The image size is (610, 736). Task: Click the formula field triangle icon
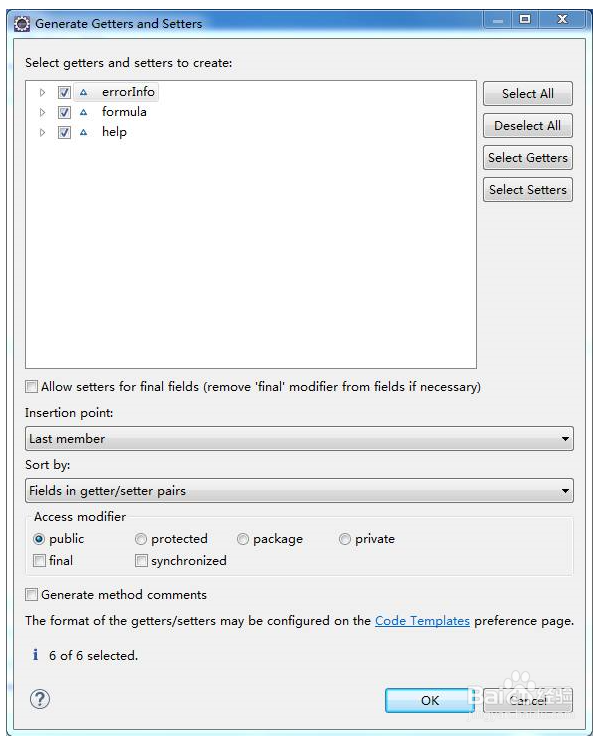click(84, 112)
